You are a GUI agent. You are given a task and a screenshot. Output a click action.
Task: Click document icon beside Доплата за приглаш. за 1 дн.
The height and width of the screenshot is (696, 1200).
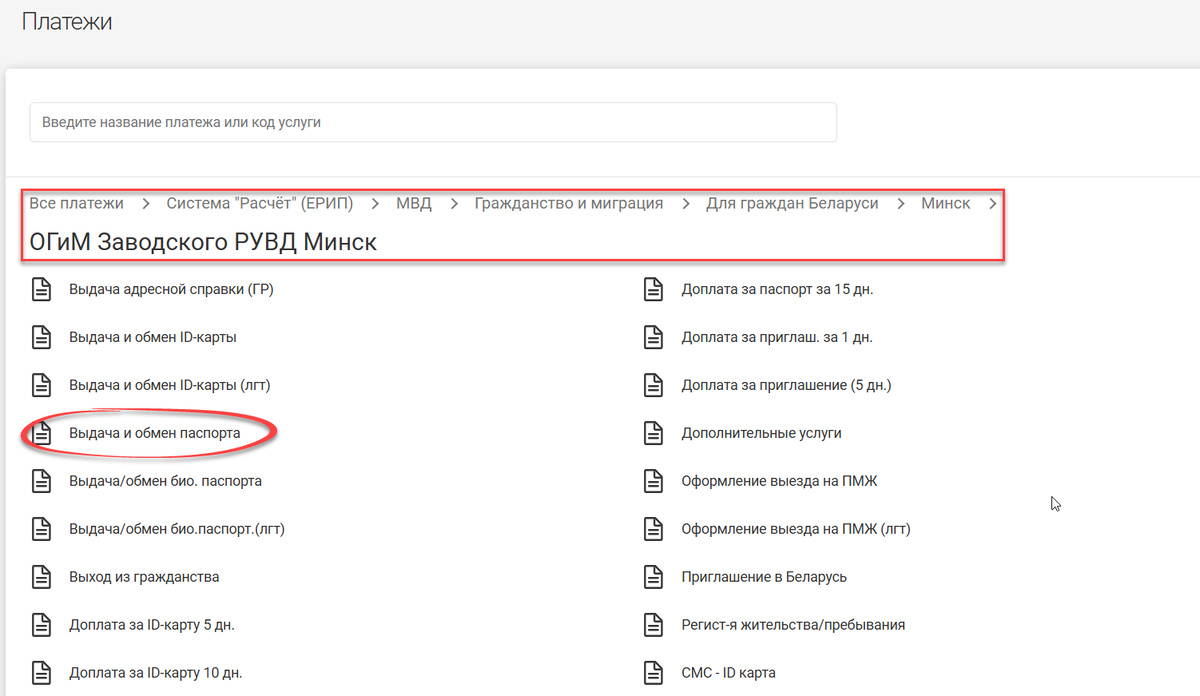tap(653, 338)
